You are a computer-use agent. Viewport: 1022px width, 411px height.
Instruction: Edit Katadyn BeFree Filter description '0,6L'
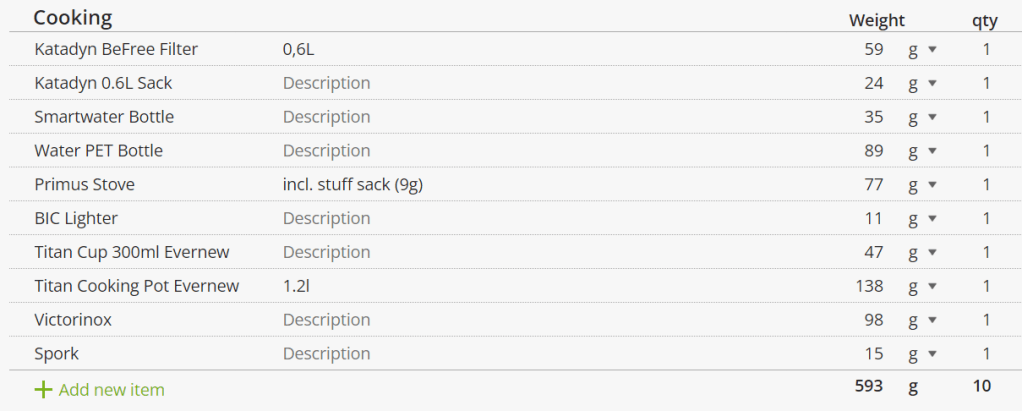(x=305, y=49)
